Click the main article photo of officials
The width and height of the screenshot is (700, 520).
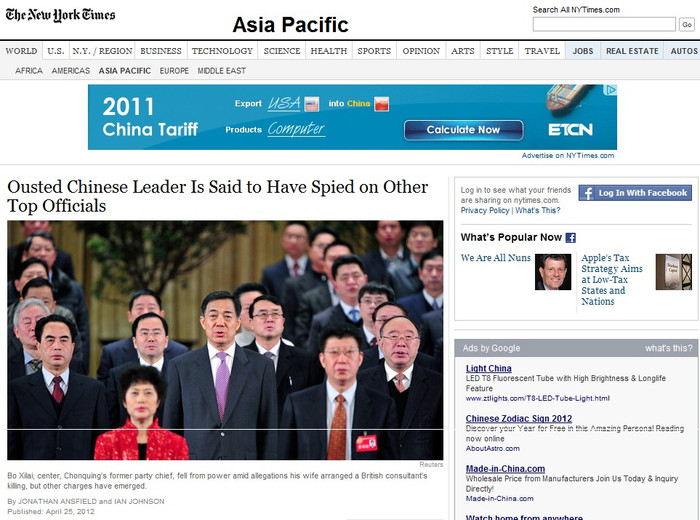[x=225, y=340]
